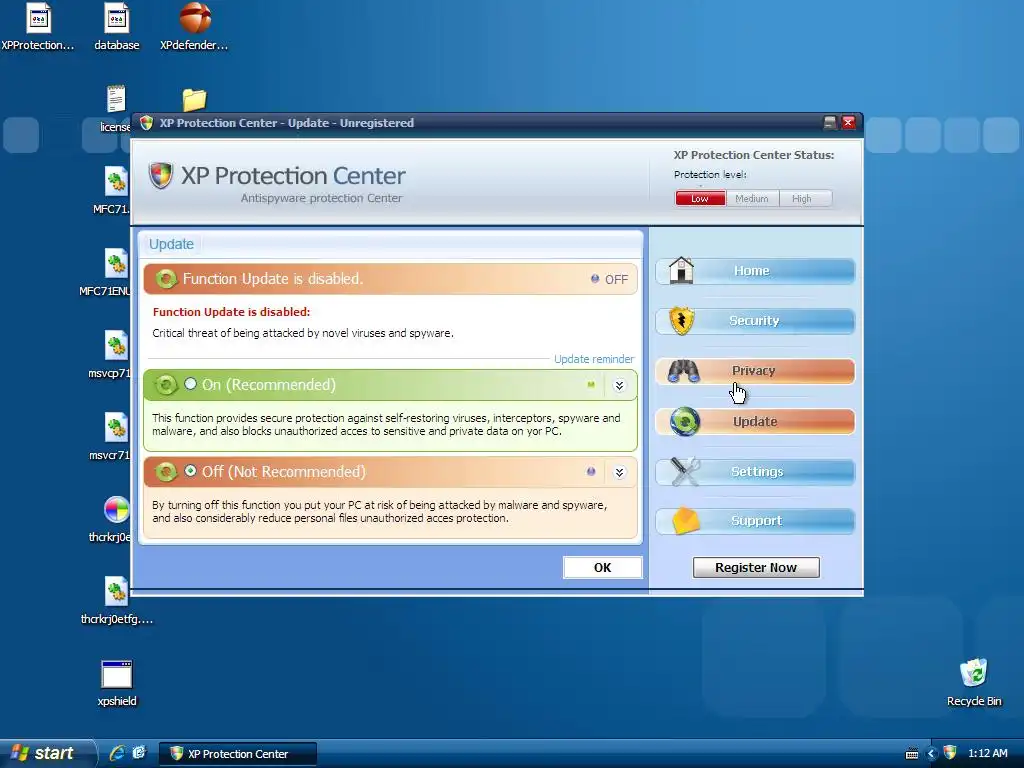Click the update icon in disabled banner
This screenshot has width=1024, height=768.
tap(166, 279)
